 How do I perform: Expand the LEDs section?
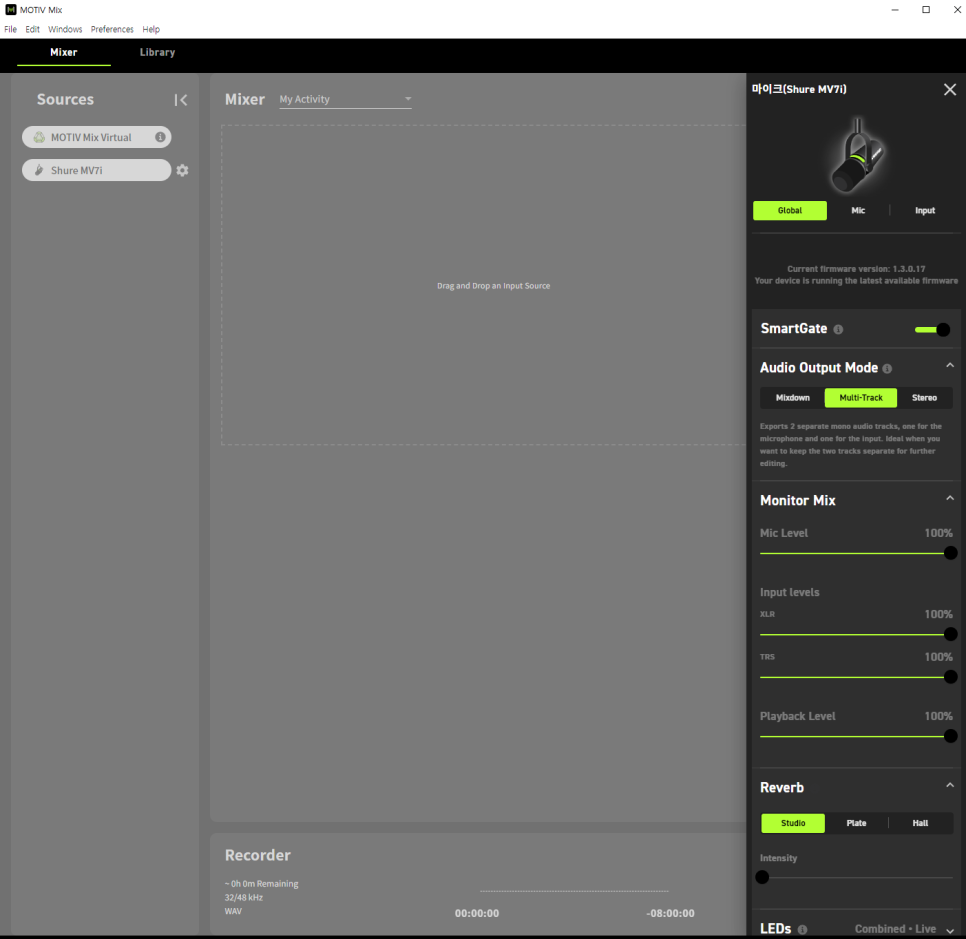(950, 930)
